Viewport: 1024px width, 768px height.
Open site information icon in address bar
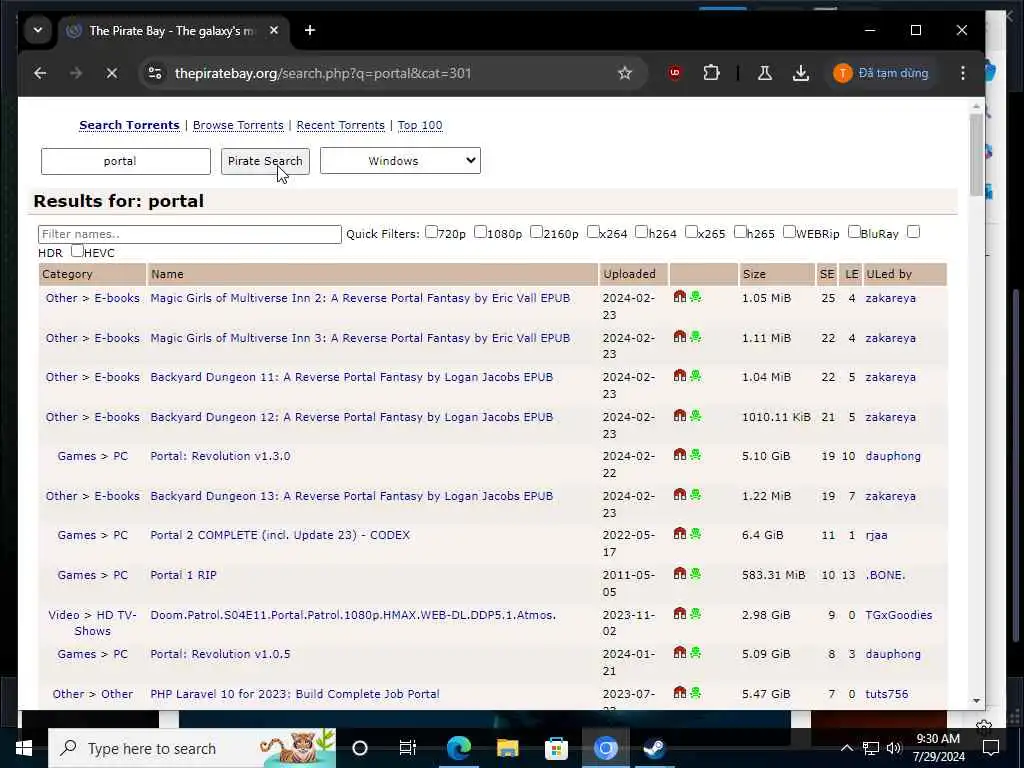155,73
